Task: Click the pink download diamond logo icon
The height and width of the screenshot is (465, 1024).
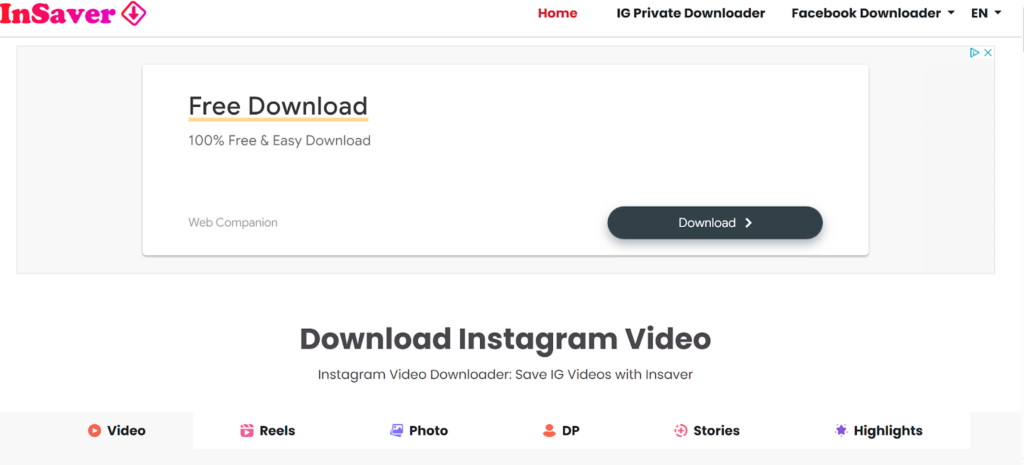Action: pyautogui.click(x=134, y=14)
